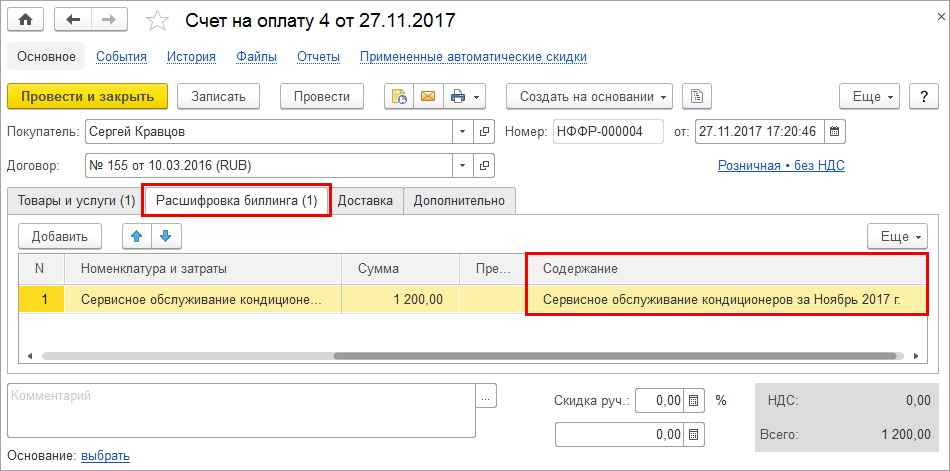Image resolution: width=950 pixels, height=471 pixels.
Task: Open the Файлы section
Action: pyautogui.click(x=256, y=57)
